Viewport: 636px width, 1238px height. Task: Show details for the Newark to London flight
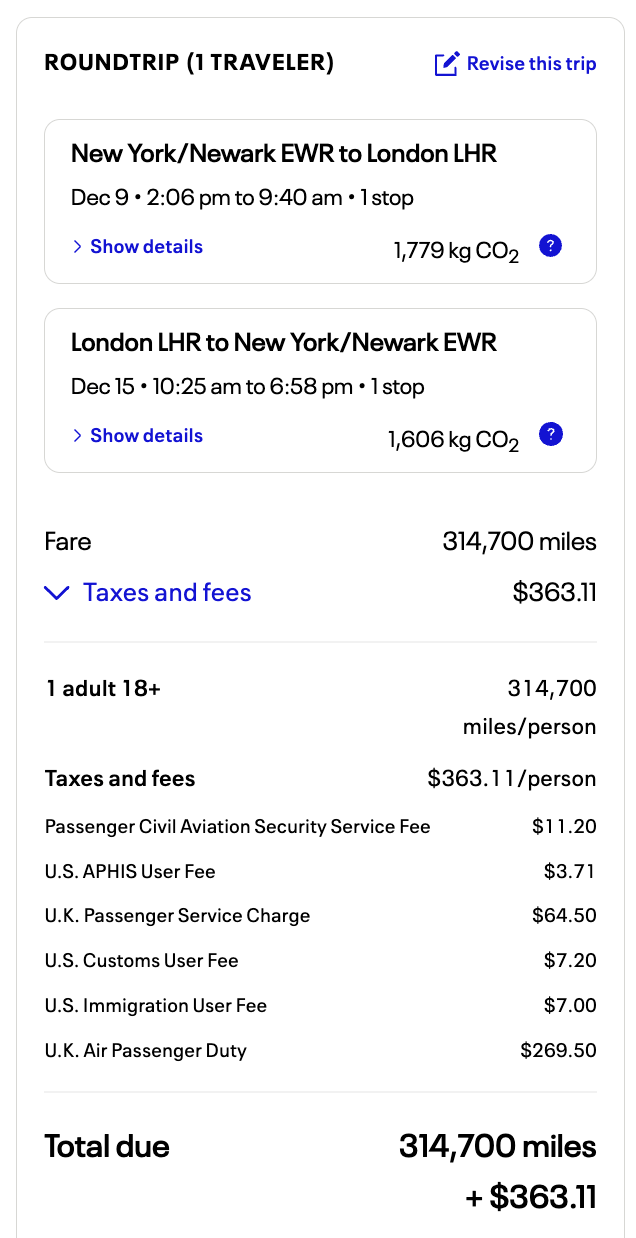coord(146,247)
